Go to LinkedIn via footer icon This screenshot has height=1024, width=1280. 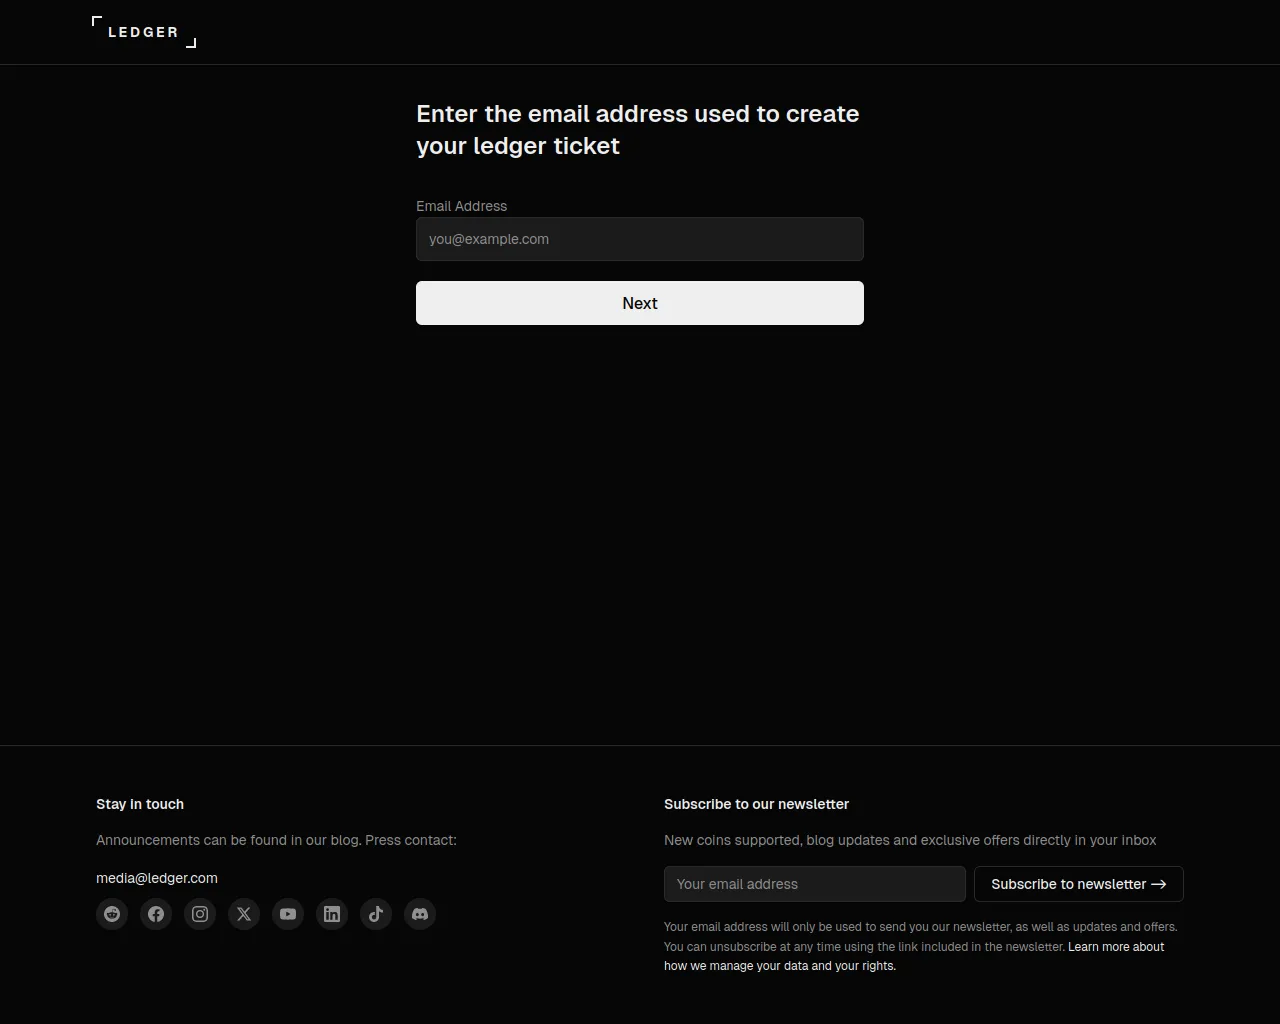click(x=332, y=914)
